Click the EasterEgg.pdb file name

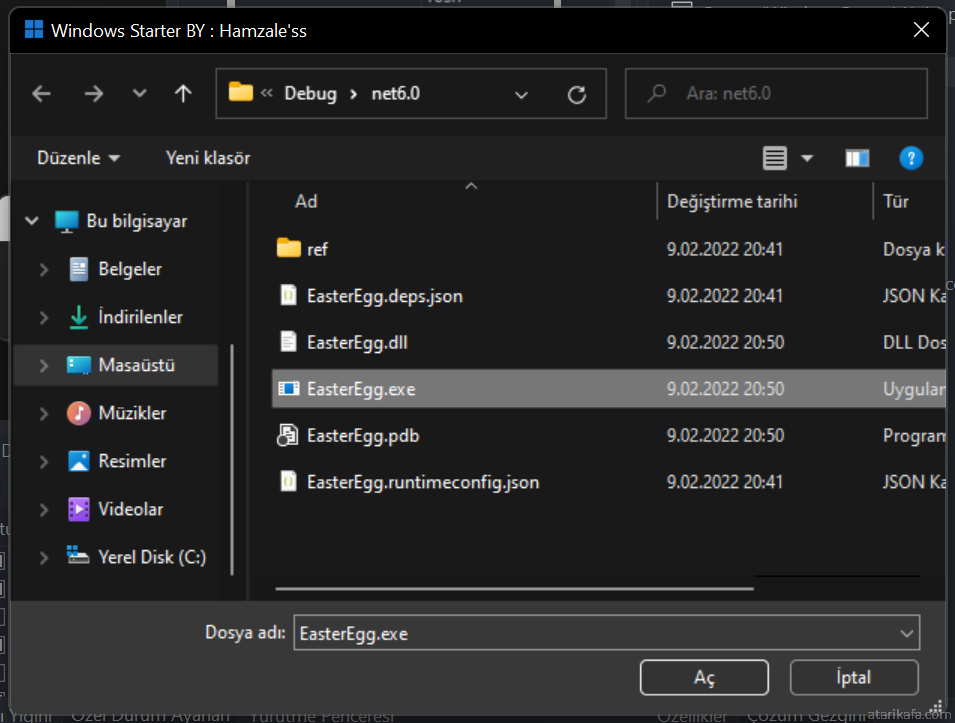point(363,436)
